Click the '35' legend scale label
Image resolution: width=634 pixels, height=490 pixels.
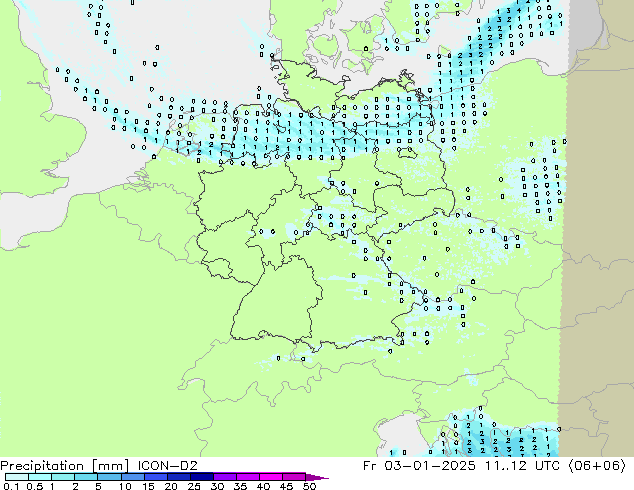click(240, 486)
